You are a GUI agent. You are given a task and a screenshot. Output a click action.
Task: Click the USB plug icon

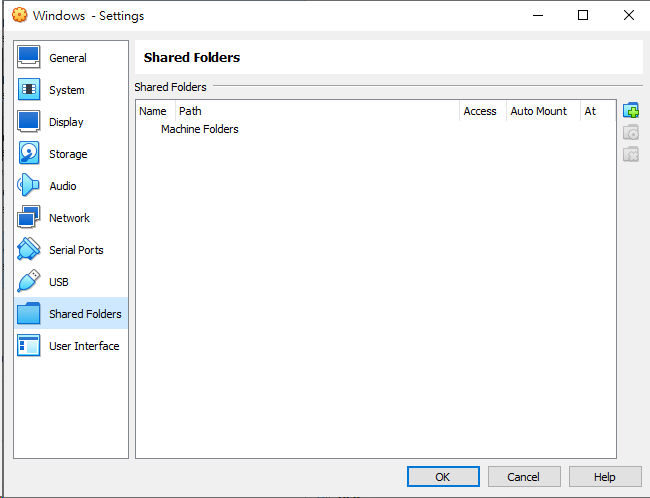point(29,282)
